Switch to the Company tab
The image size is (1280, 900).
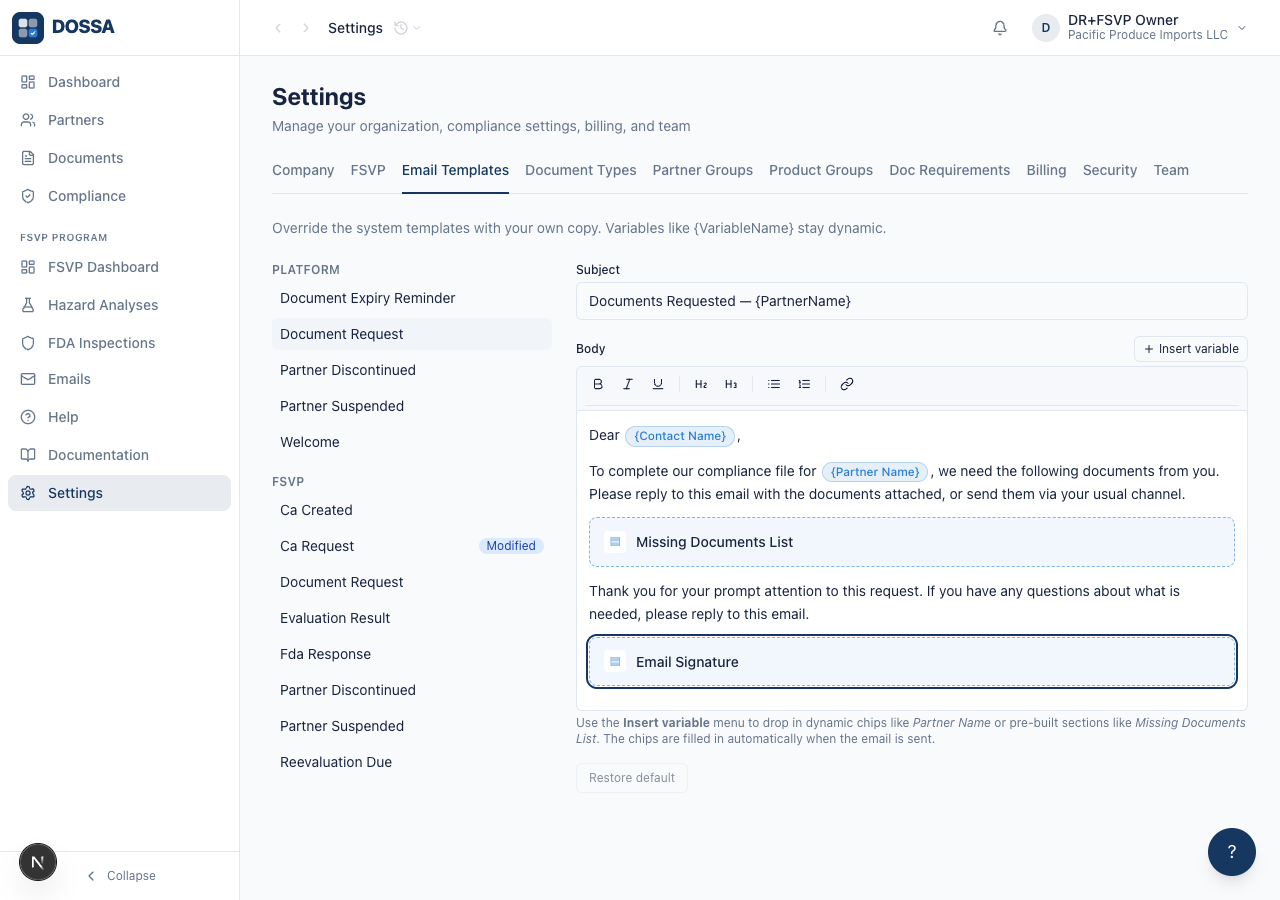[x=303, y=170]
